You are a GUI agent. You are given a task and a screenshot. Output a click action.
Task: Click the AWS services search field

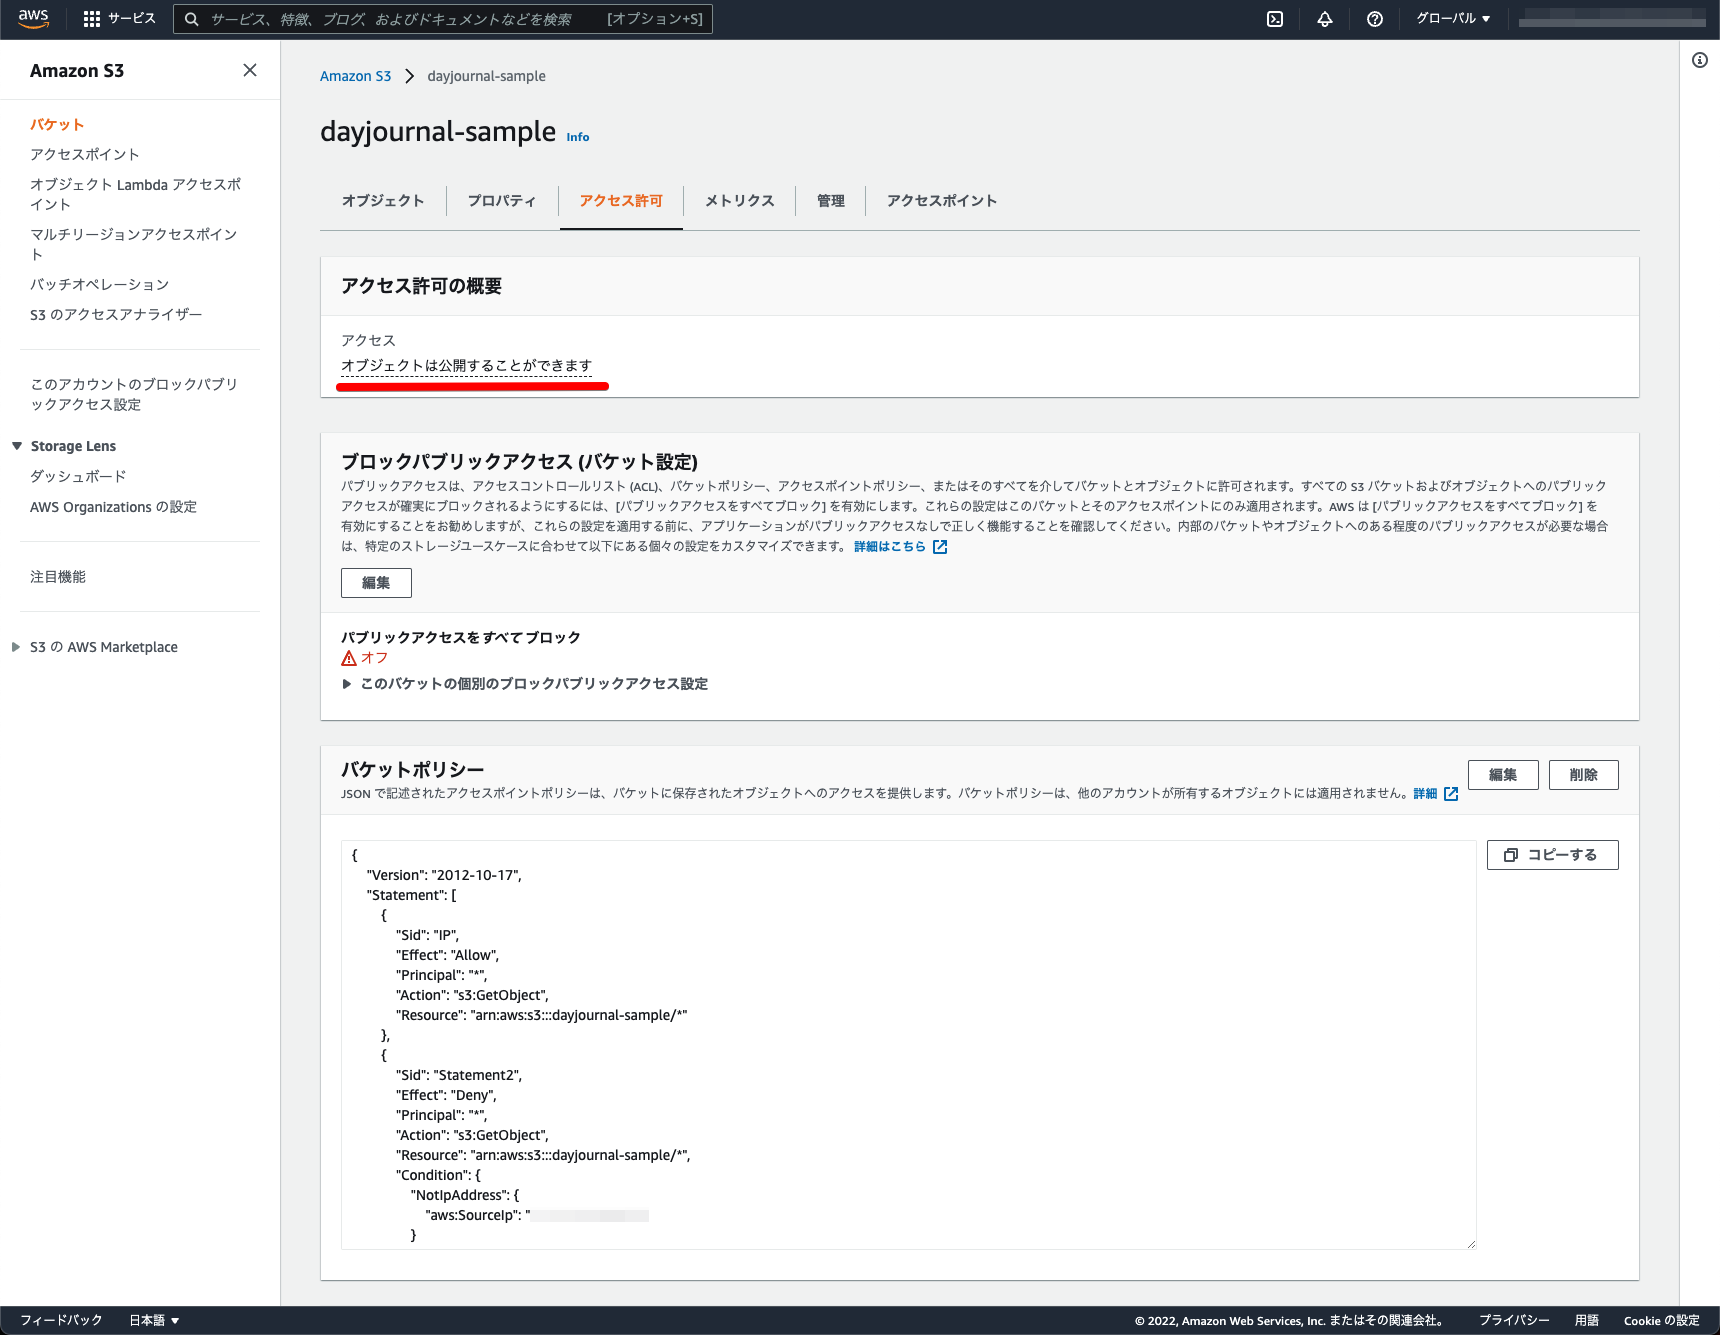tap(443, 19)
